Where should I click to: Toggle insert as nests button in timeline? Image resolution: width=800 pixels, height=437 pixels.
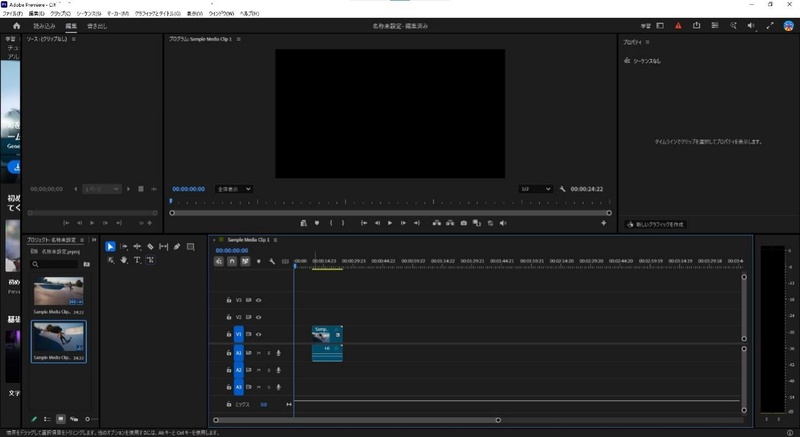click(x=219, y=262)
